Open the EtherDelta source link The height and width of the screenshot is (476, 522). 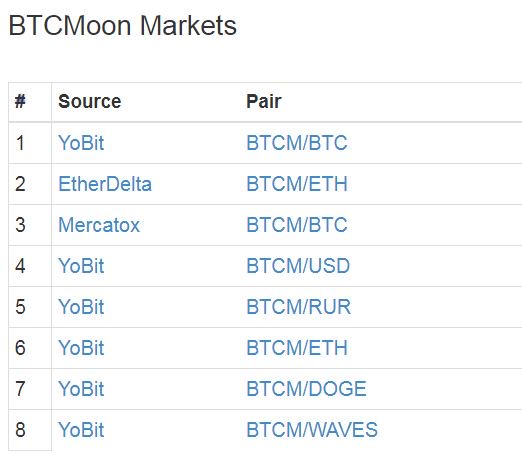click(105, 184)
